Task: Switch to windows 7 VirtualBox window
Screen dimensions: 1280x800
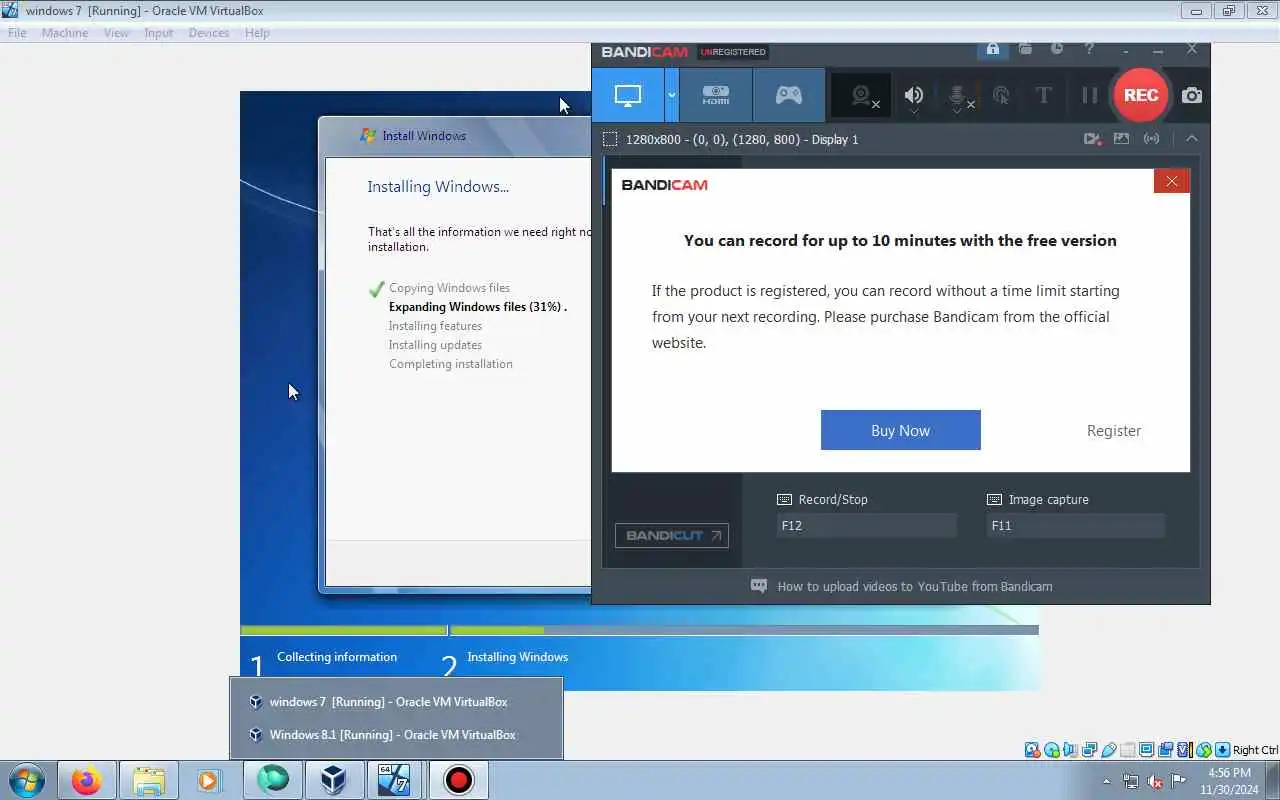Action: point(396,702)
